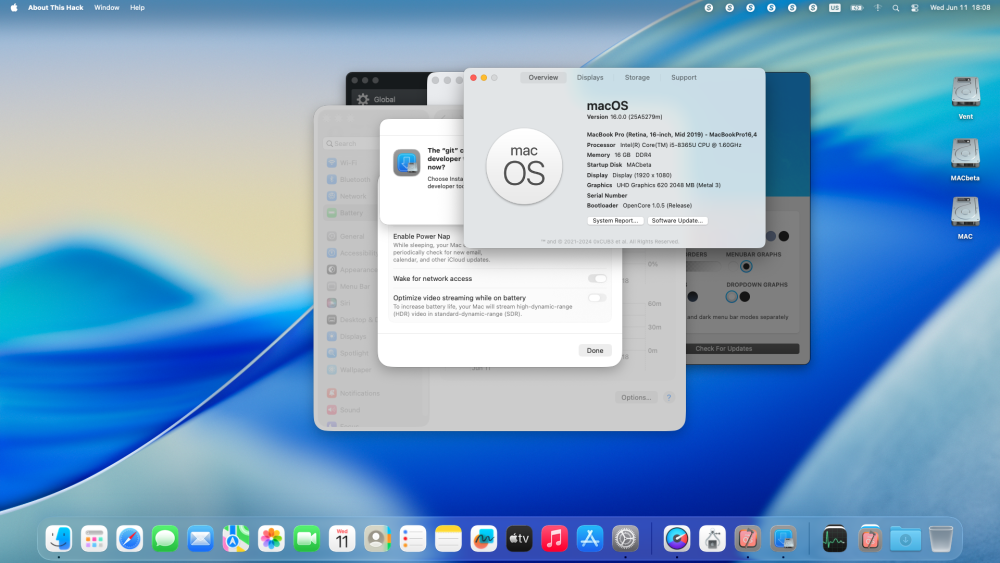1000x563 pixels.
Task: Open Spotlight search from the menu bar
Action: pos(895,8)
